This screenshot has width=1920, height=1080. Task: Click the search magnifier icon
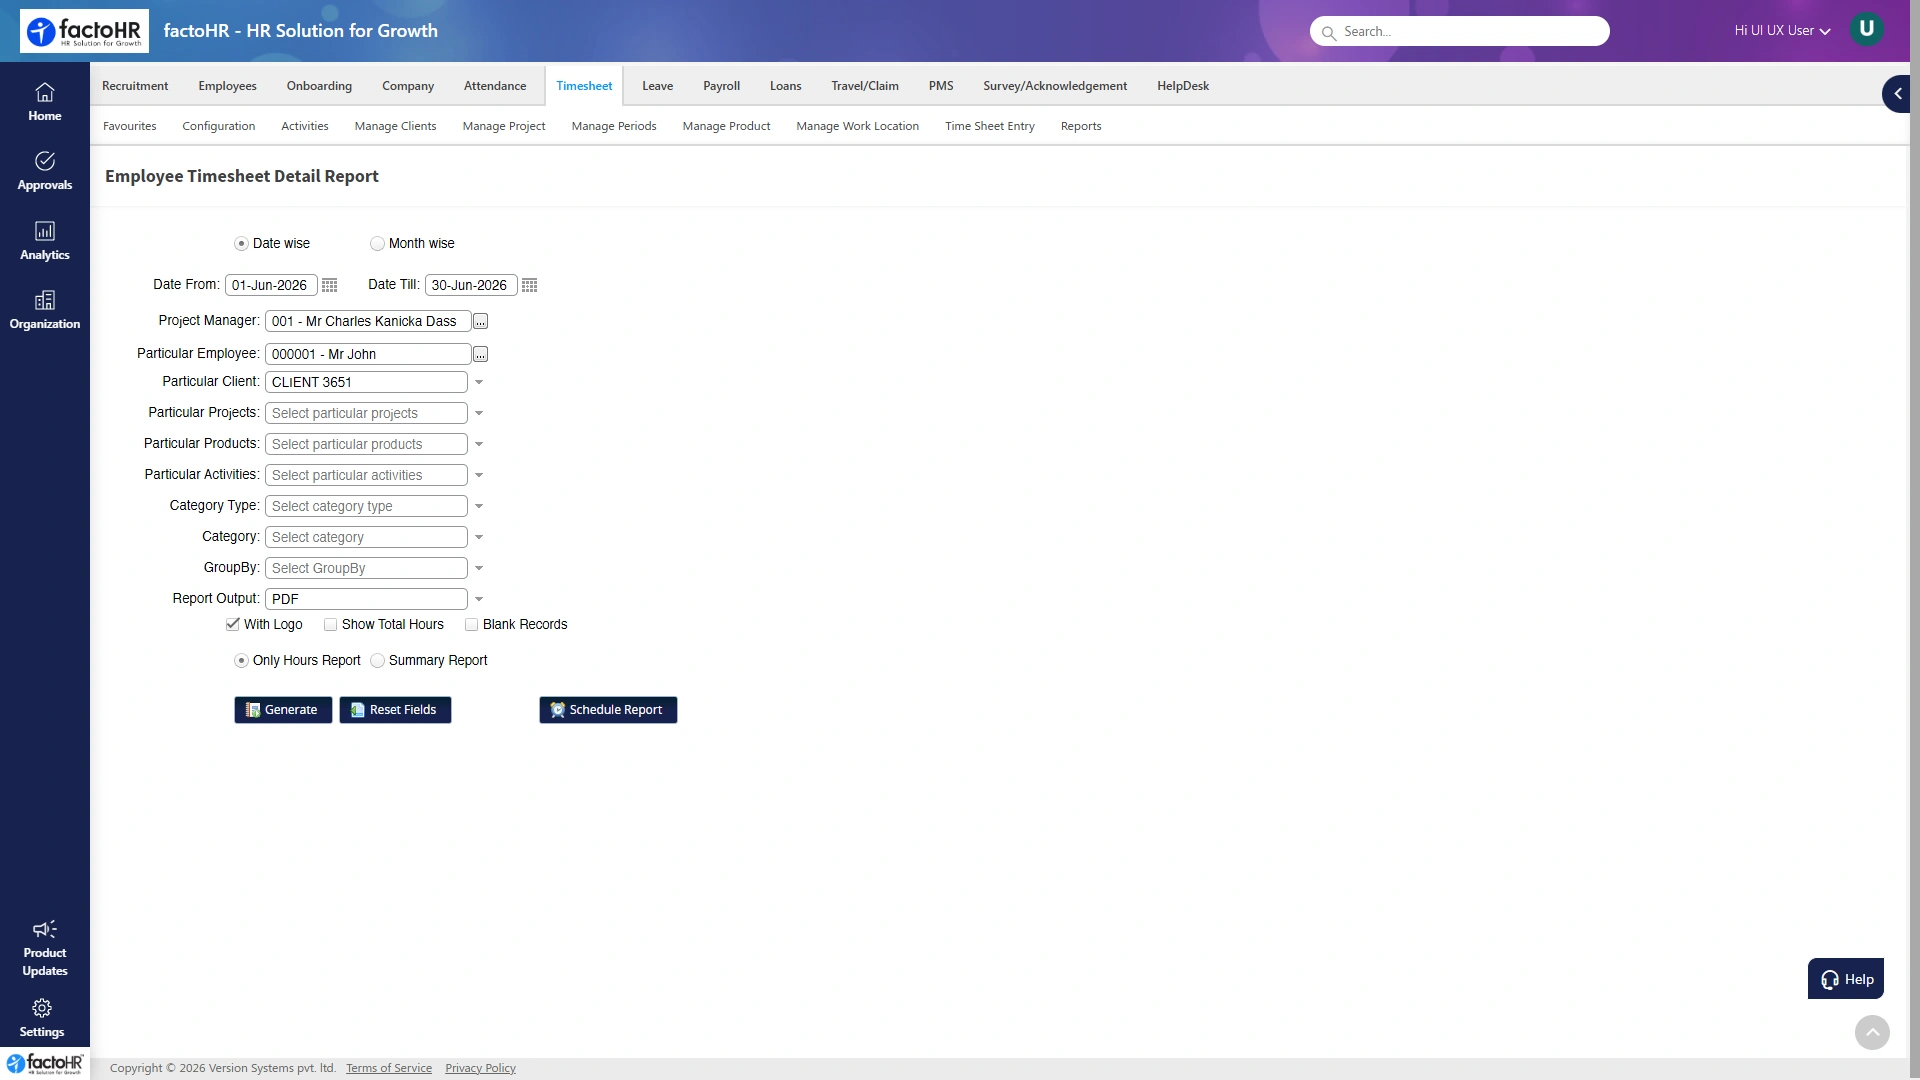[1329, 33]
